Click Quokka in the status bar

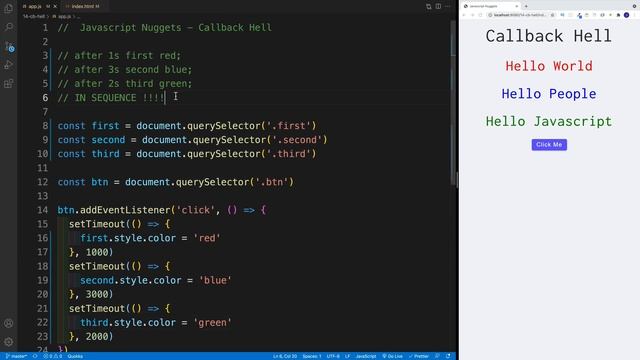(x=75, y=356)
